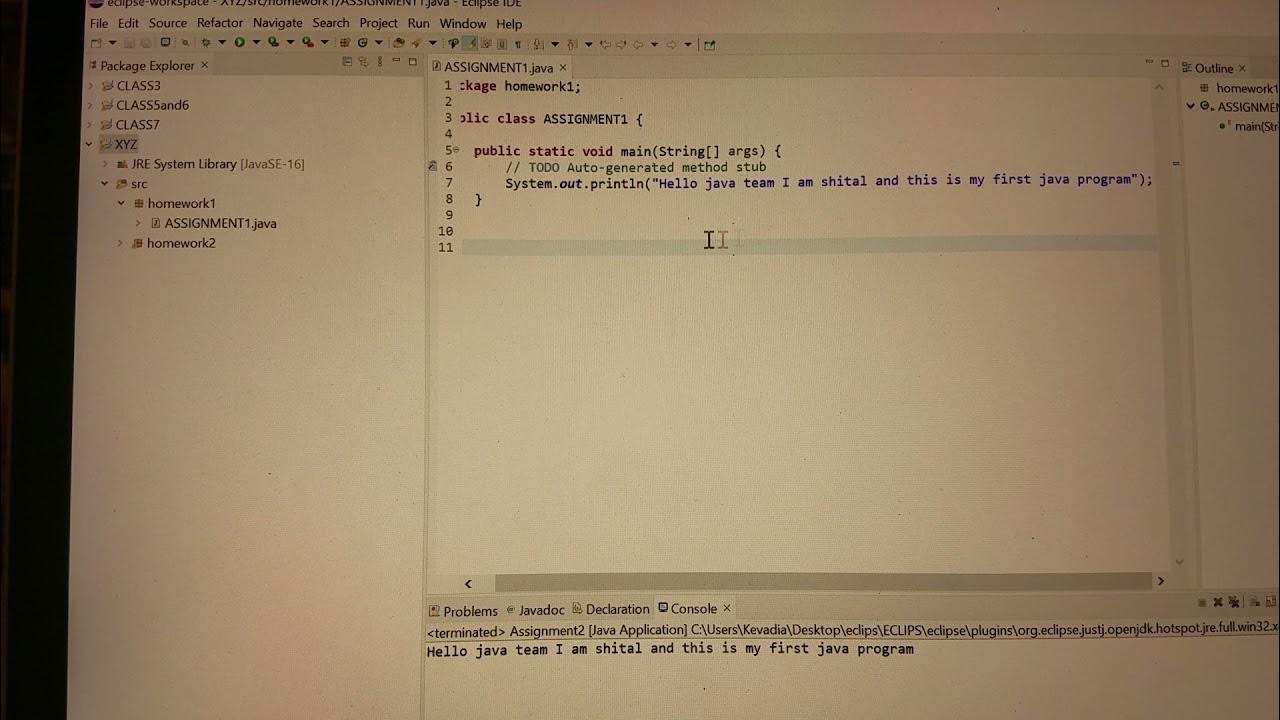The width and height of the screenshot is (1280, 720).
Task: Click the New Java Package toolbar icon
Action: pos(344,43)
